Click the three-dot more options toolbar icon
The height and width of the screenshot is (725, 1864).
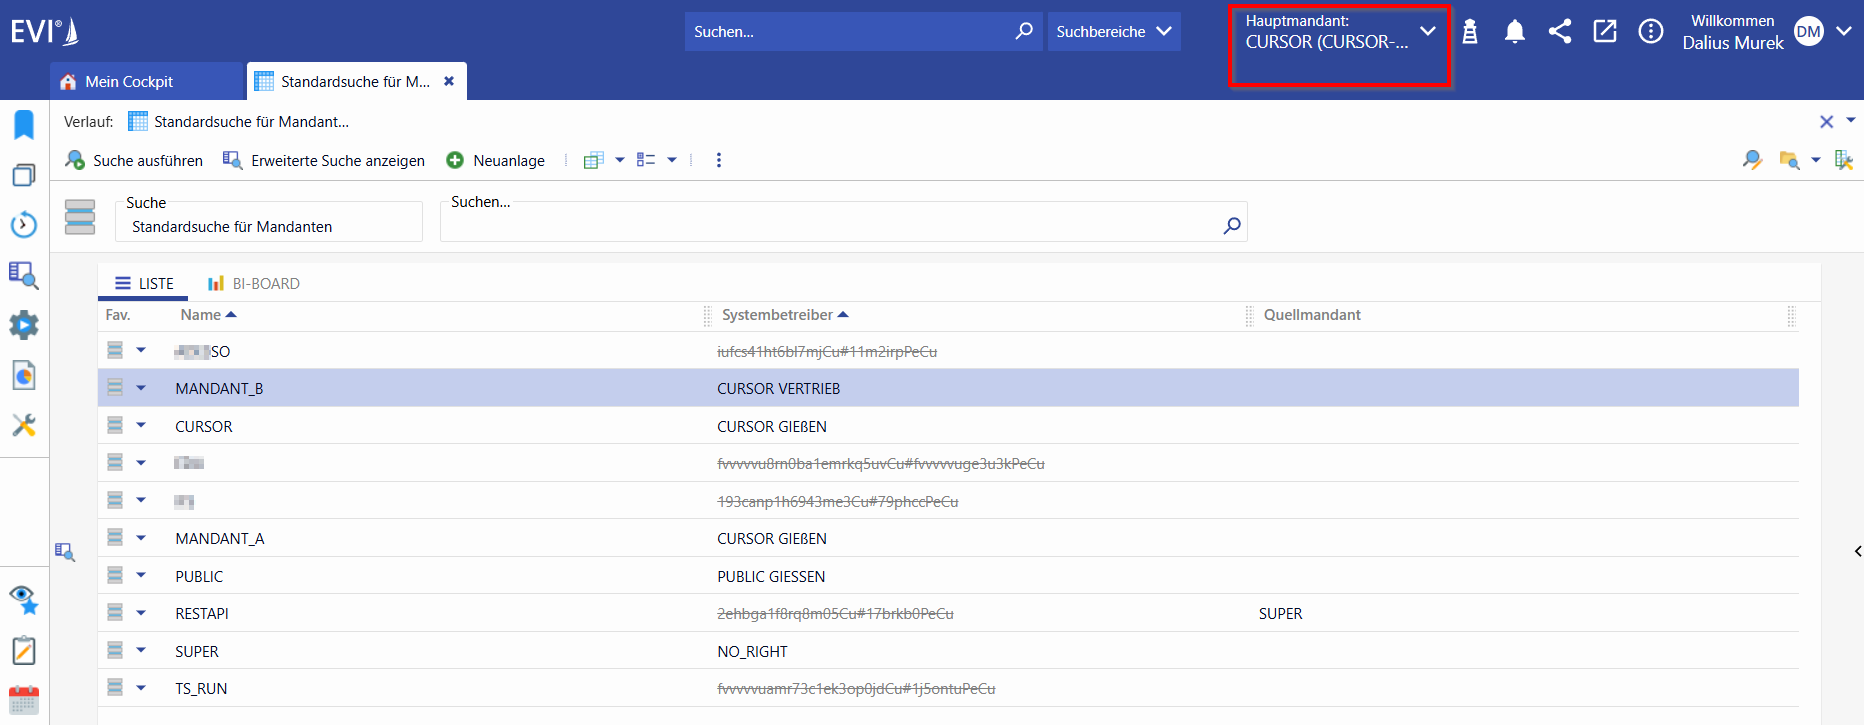tap(719, 160)
